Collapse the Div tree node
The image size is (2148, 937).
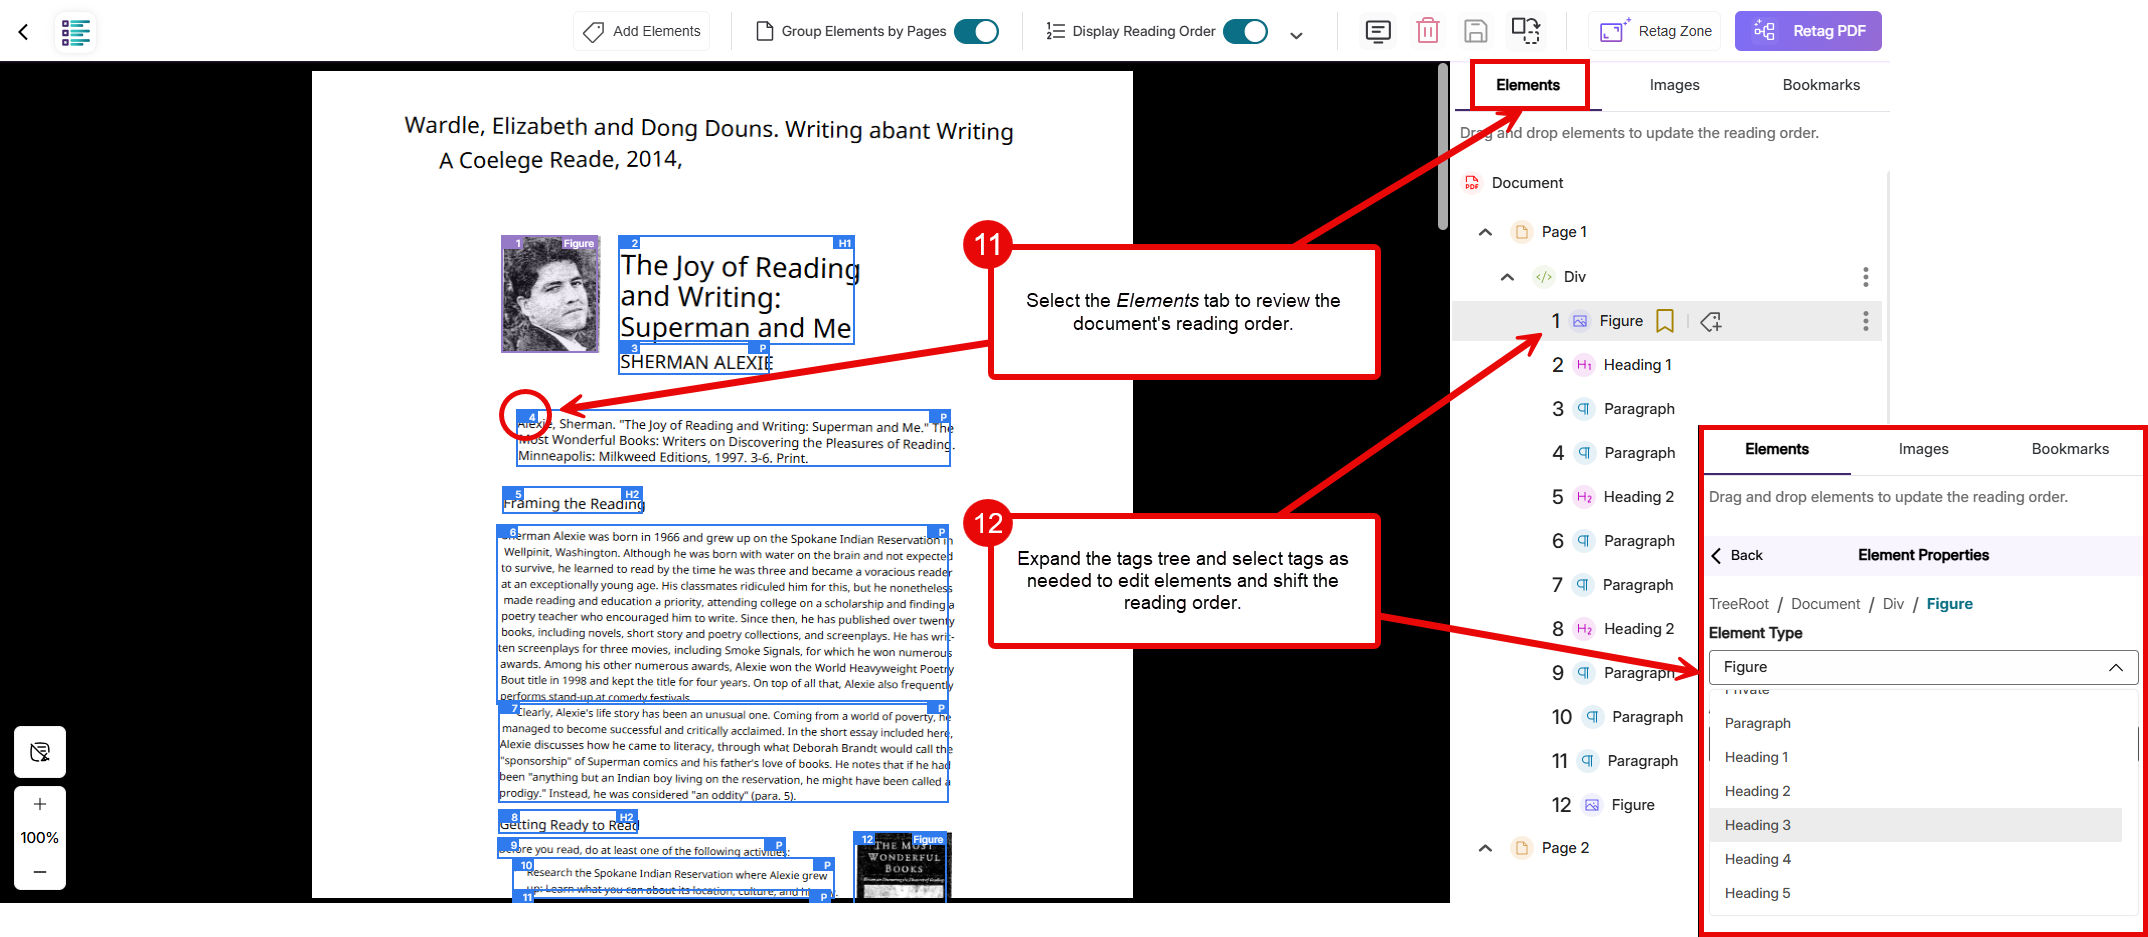1507,277
